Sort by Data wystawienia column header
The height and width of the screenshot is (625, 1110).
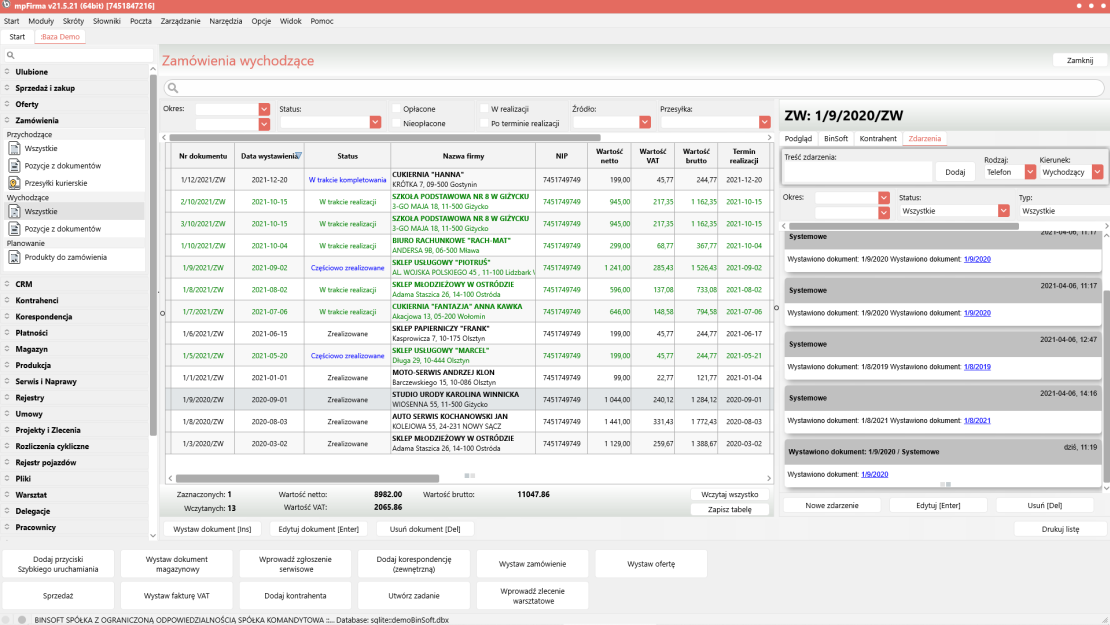pyautogui.click(x=269, y=156)
